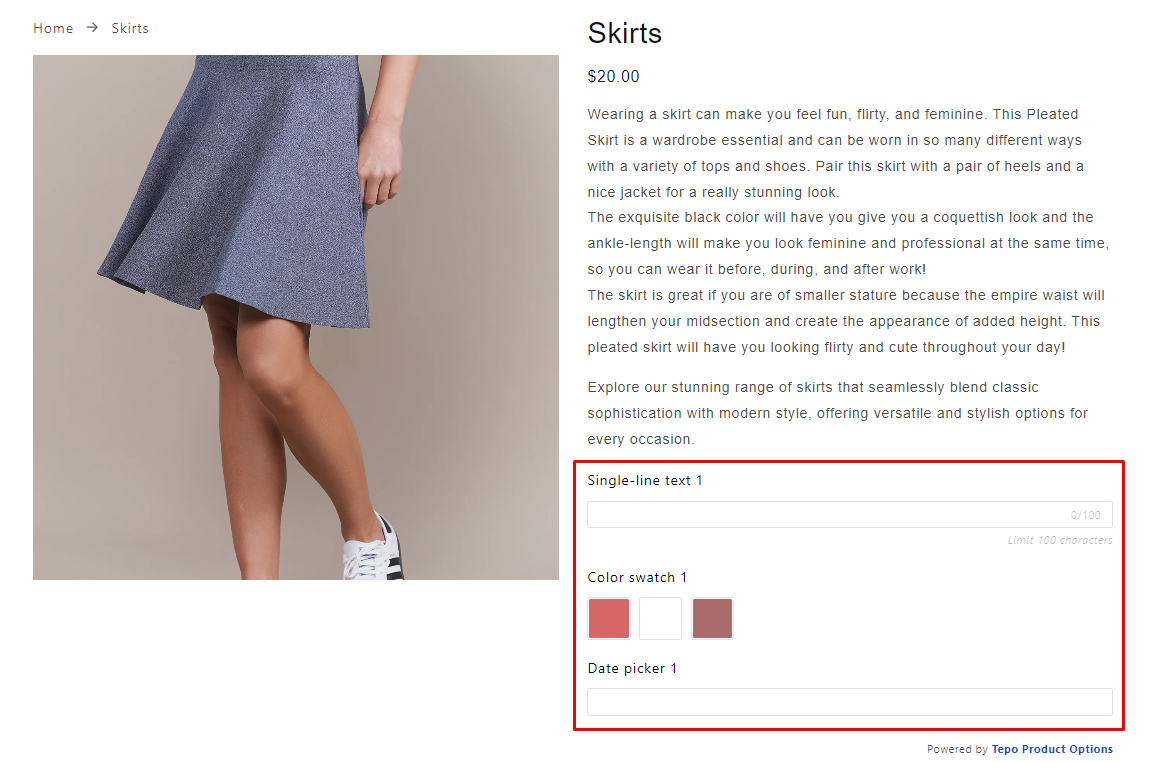The height and width of the screenshot is (763, 1156).
Task: Click the Limit 100 characters hint
Action: point(1060,540)
